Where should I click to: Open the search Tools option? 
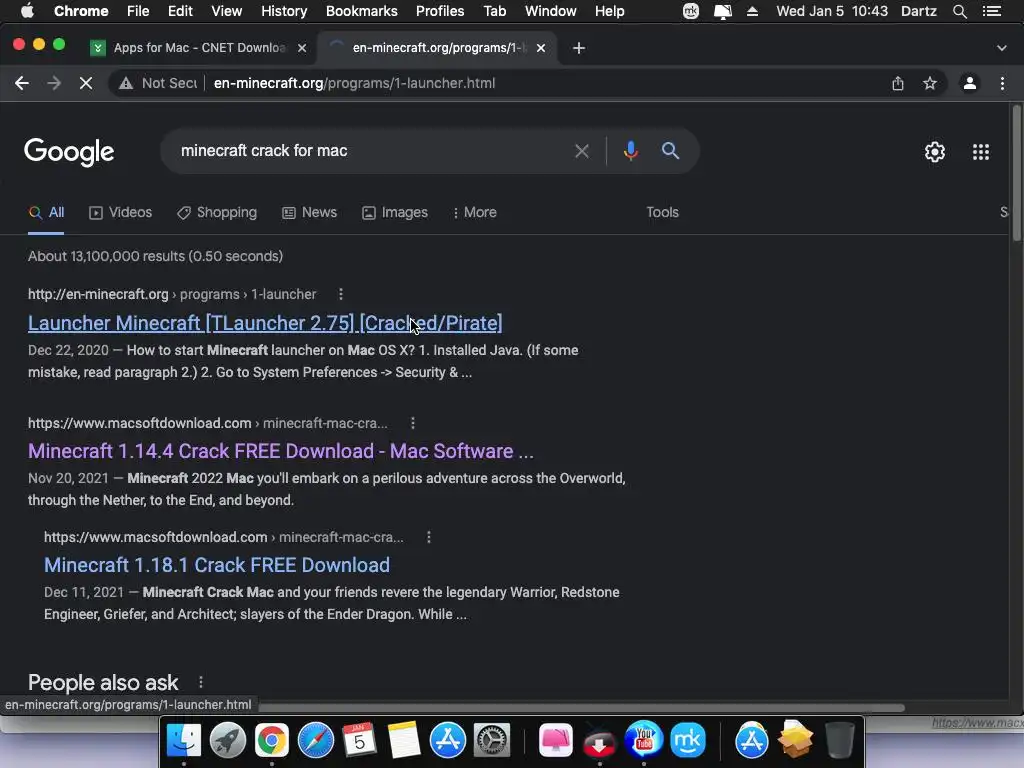coord(662,212)
